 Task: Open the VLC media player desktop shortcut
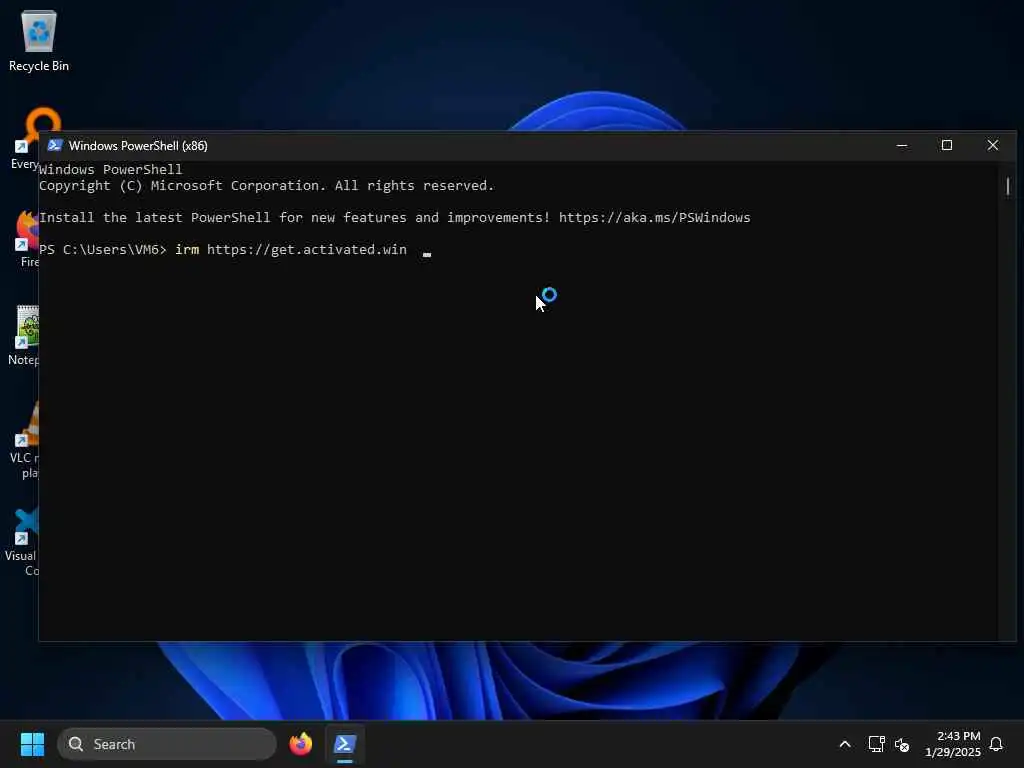[25, 440]
